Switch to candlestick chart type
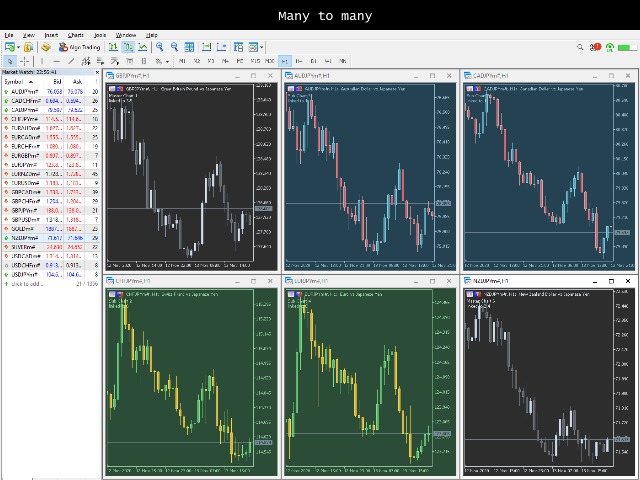The image size is (640, 480). tap(129, 47)
